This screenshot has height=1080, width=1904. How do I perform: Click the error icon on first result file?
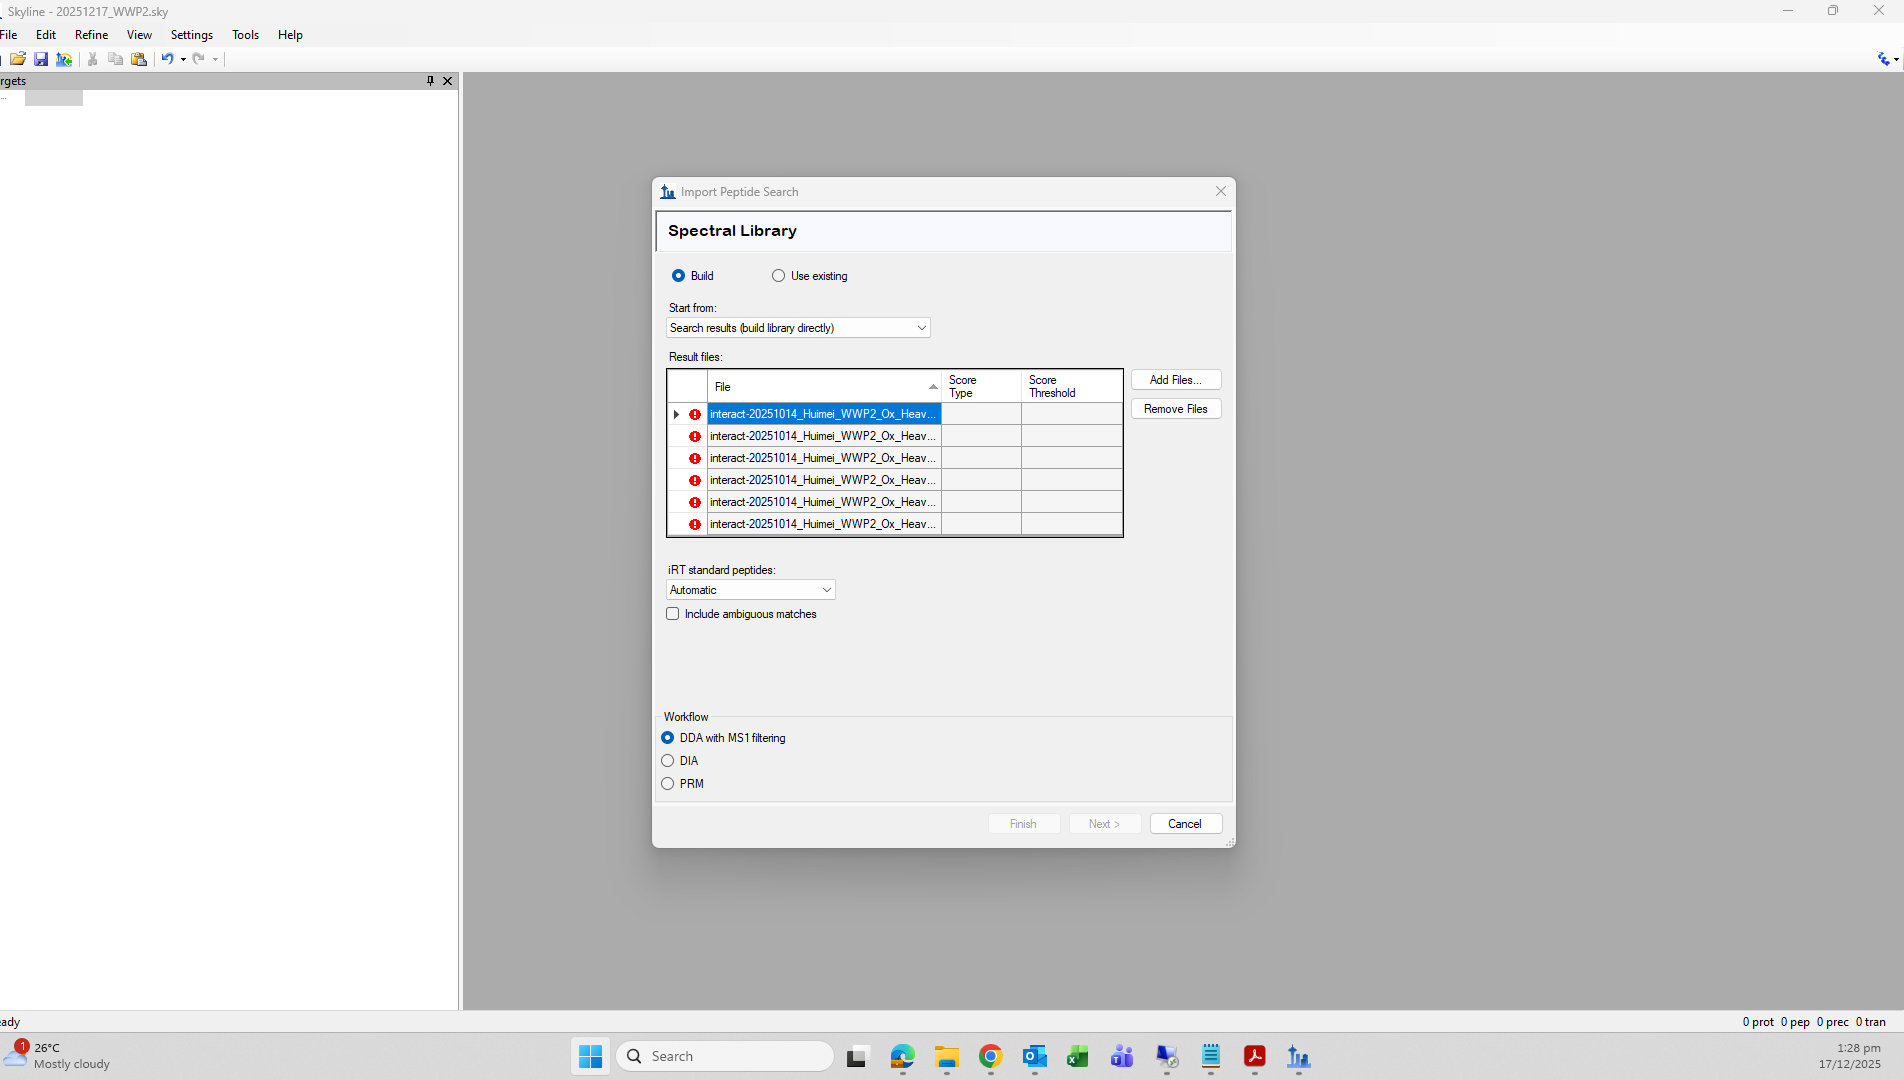(695, 414)
